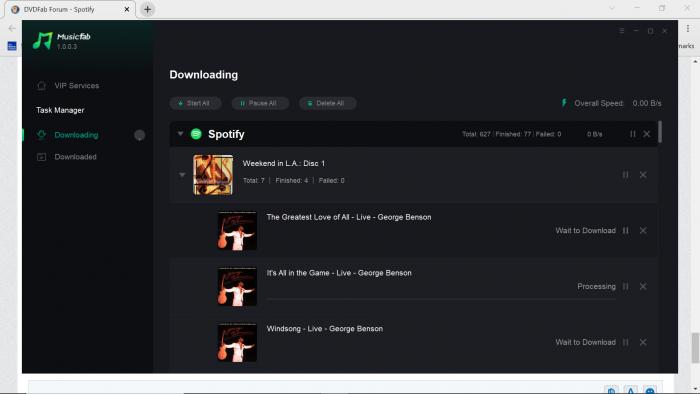
Task: Click the Musicfab logo icon
Action: click(43, 41)
